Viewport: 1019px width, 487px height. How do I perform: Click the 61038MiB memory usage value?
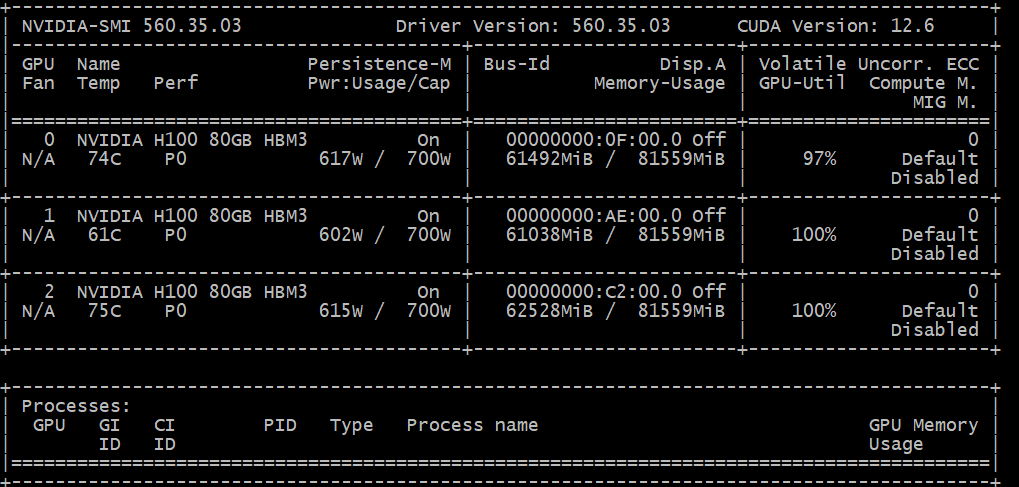point(550,235)
